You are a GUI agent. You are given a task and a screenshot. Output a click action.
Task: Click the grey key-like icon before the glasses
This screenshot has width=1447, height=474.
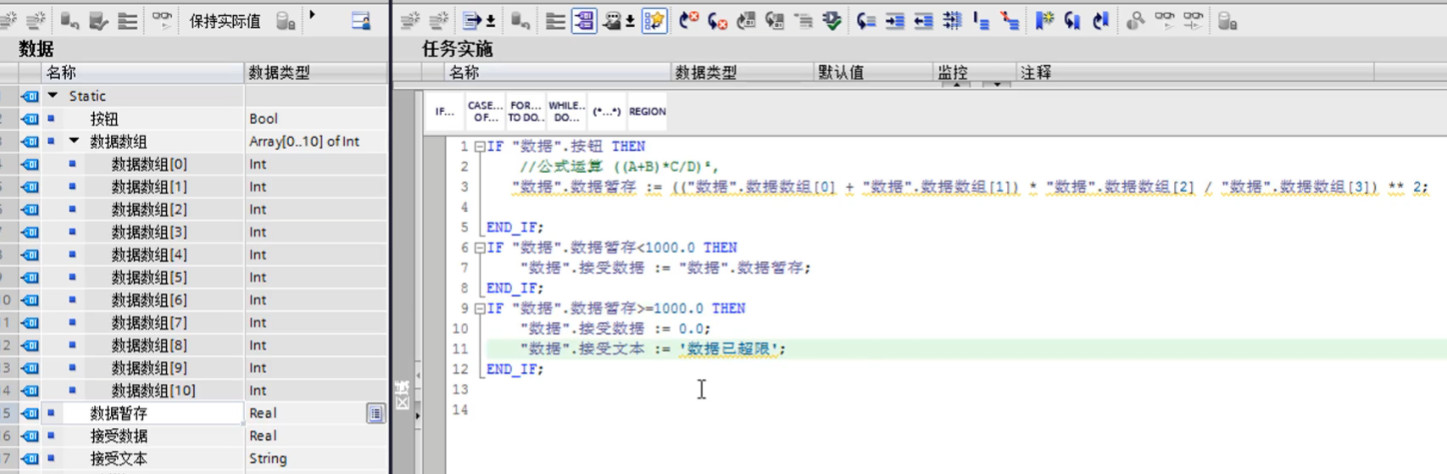[x=1133, y=20]
